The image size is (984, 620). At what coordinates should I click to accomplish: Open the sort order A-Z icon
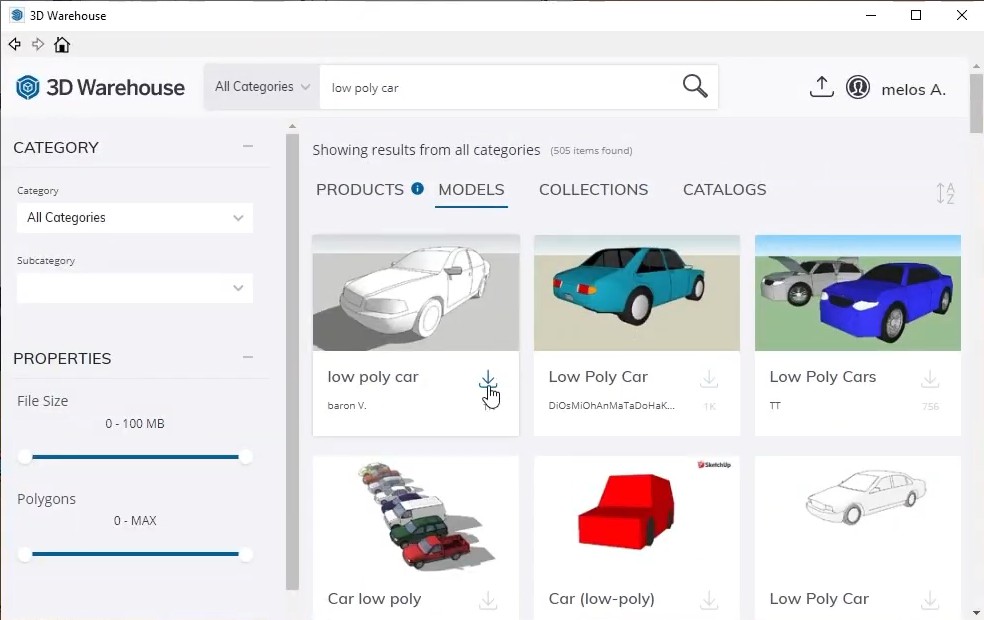945,193
